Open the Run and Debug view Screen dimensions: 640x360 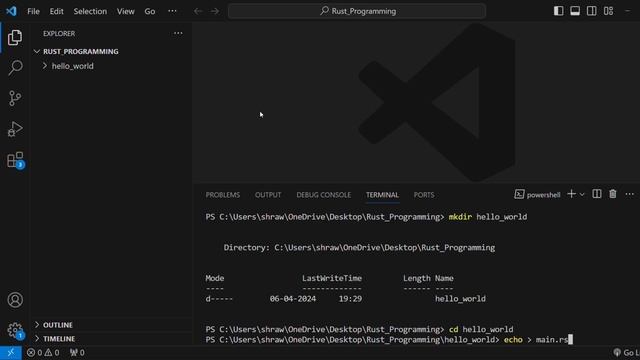15,129
